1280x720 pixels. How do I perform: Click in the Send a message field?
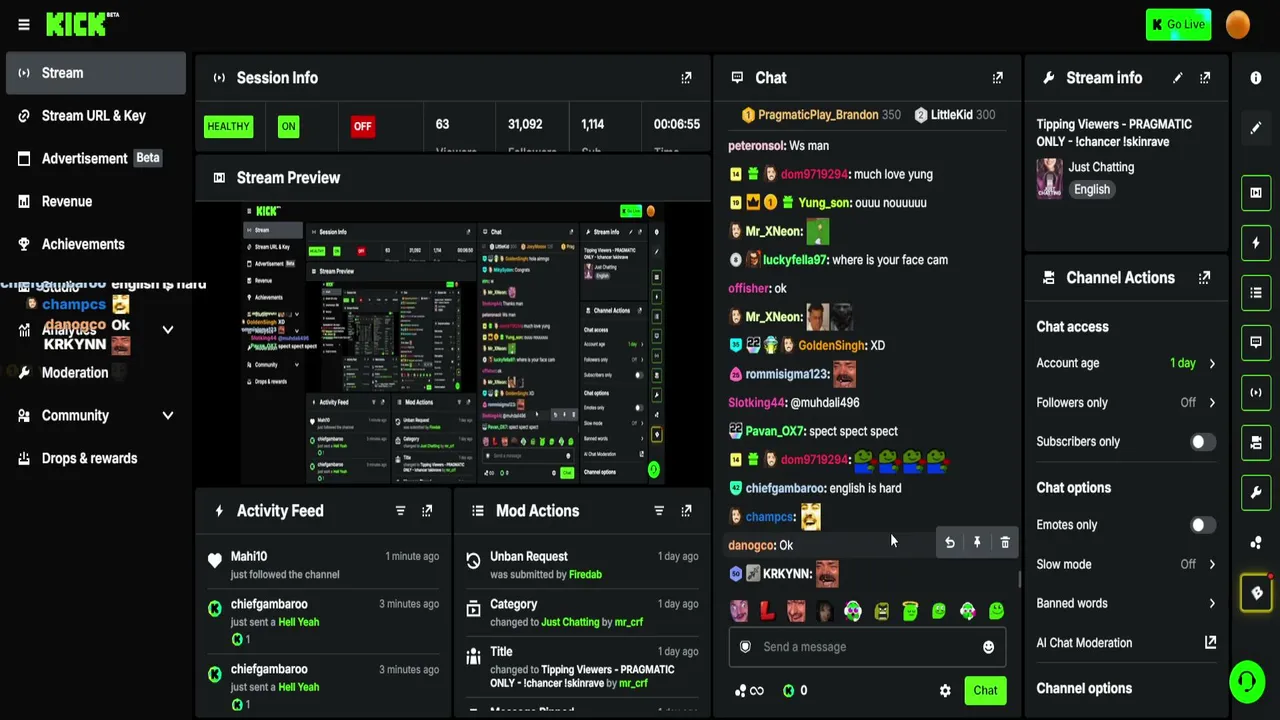[x=866, y=647]
